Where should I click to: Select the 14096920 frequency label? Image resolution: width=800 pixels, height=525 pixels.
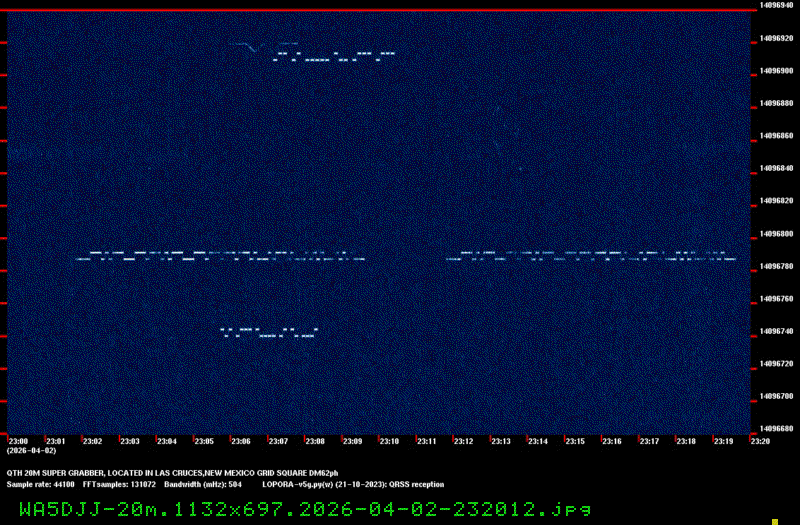coord(777,38)
